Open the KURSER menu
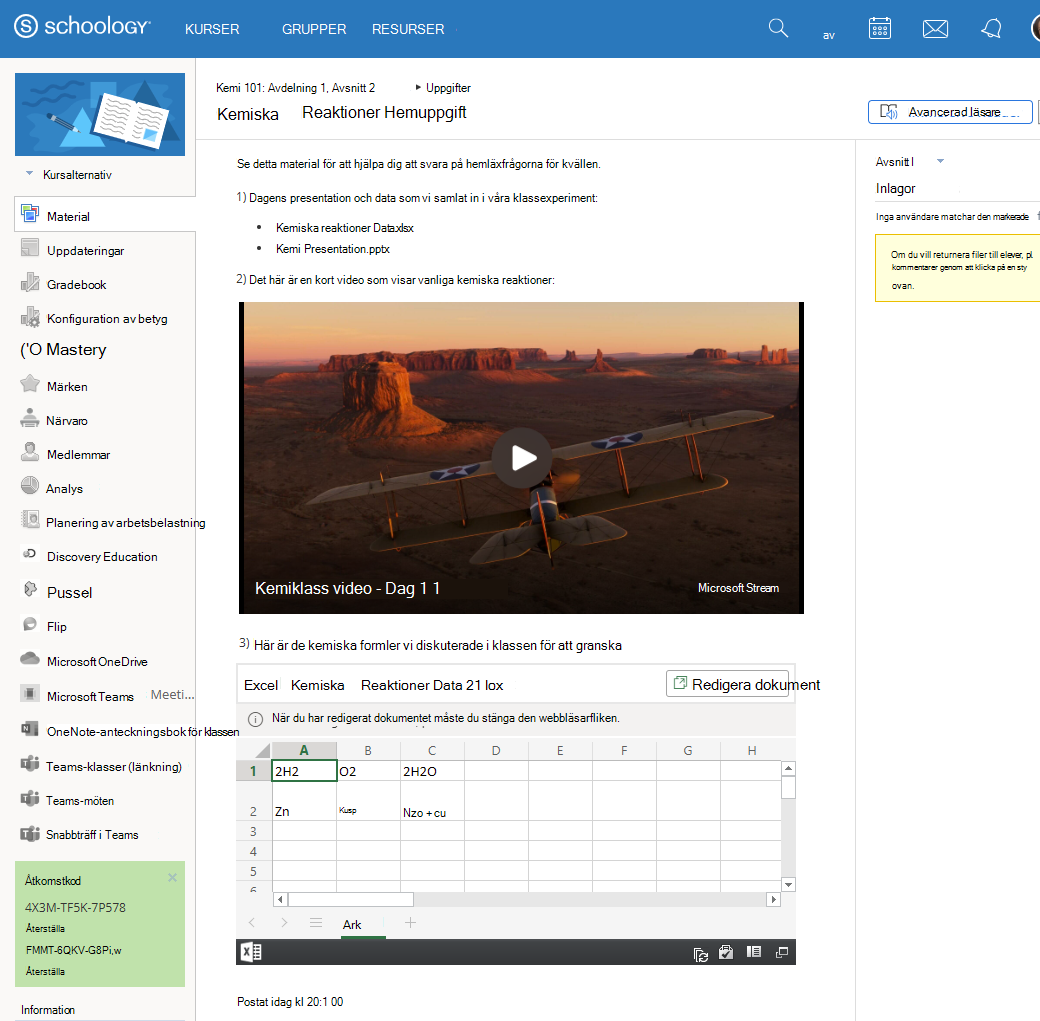Image resolution: width=1040 pixels, height=1021 pixels. point(212,29)
